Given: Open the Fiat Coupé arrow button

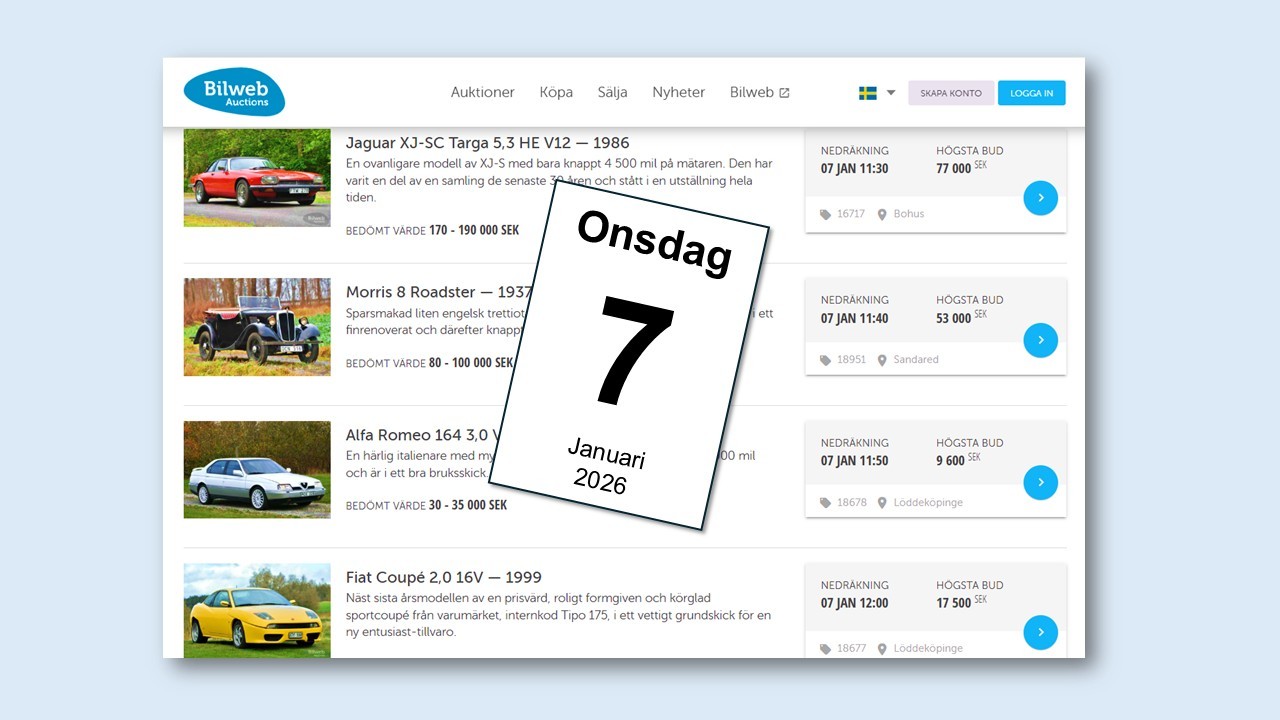Looking at the screenshot, I should click(x=1040, y=632).
